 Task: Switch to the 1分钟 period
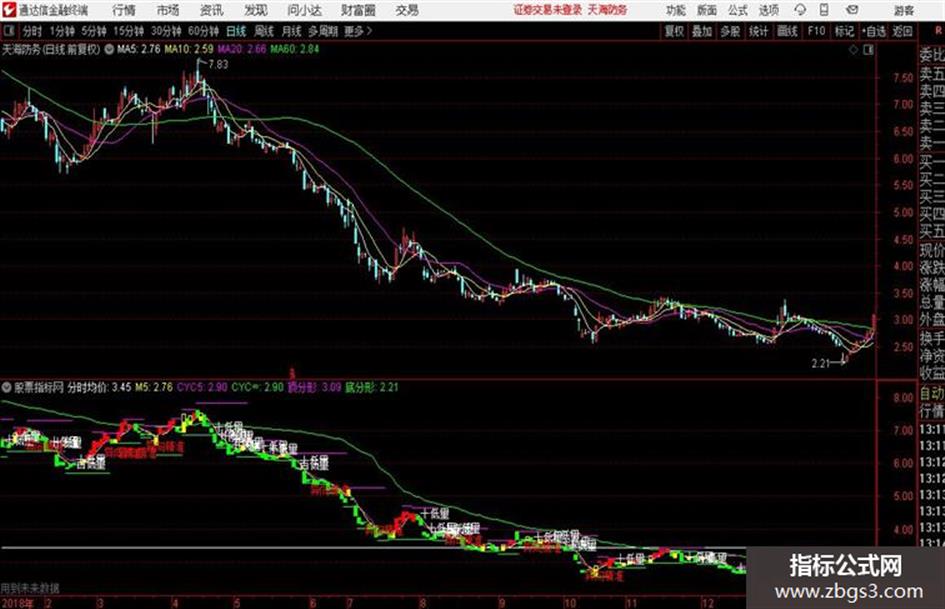[x=62, y=31]
